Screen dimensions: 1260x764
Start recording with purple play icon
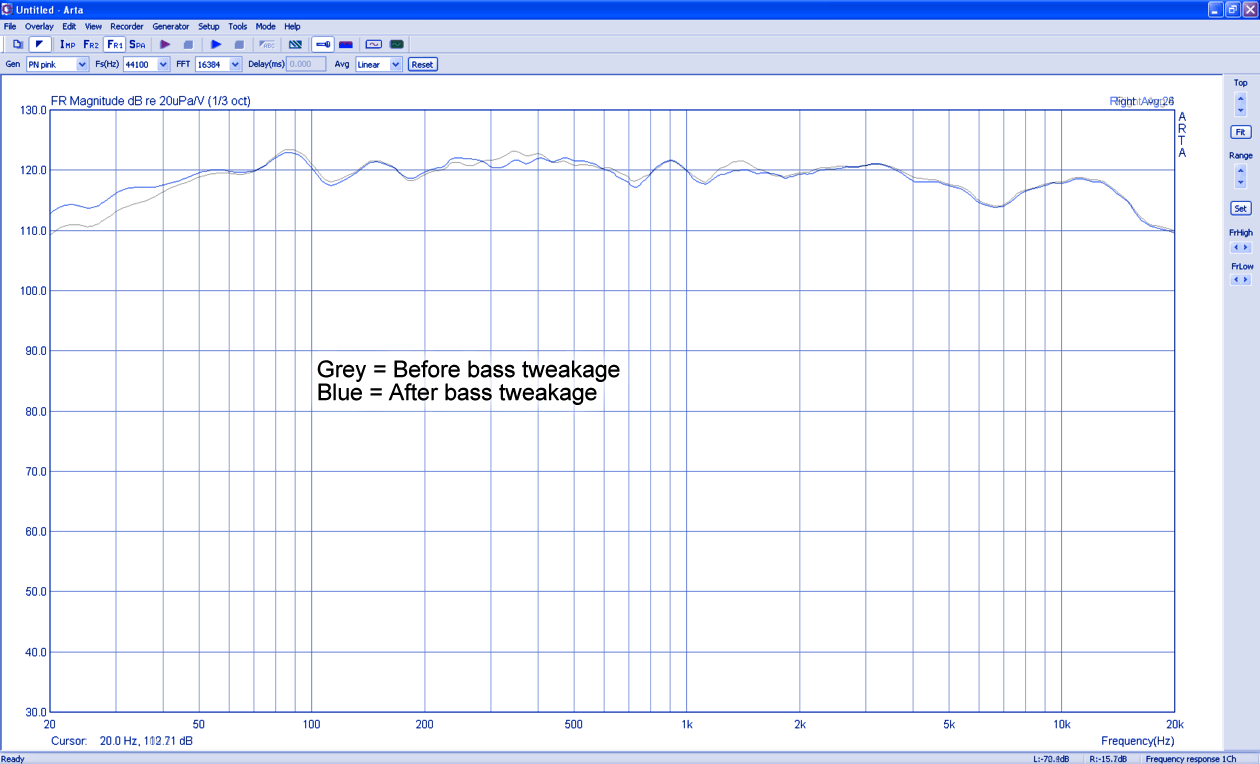[165, 44]
